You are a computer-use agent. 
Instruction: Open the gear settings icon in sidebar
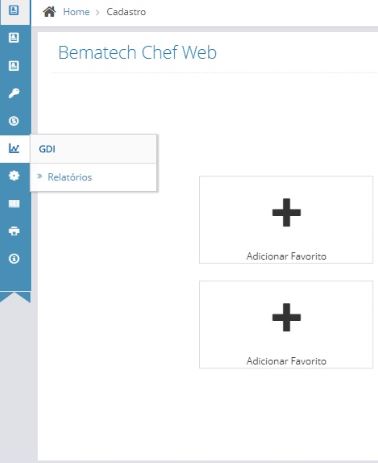(14, 176)
